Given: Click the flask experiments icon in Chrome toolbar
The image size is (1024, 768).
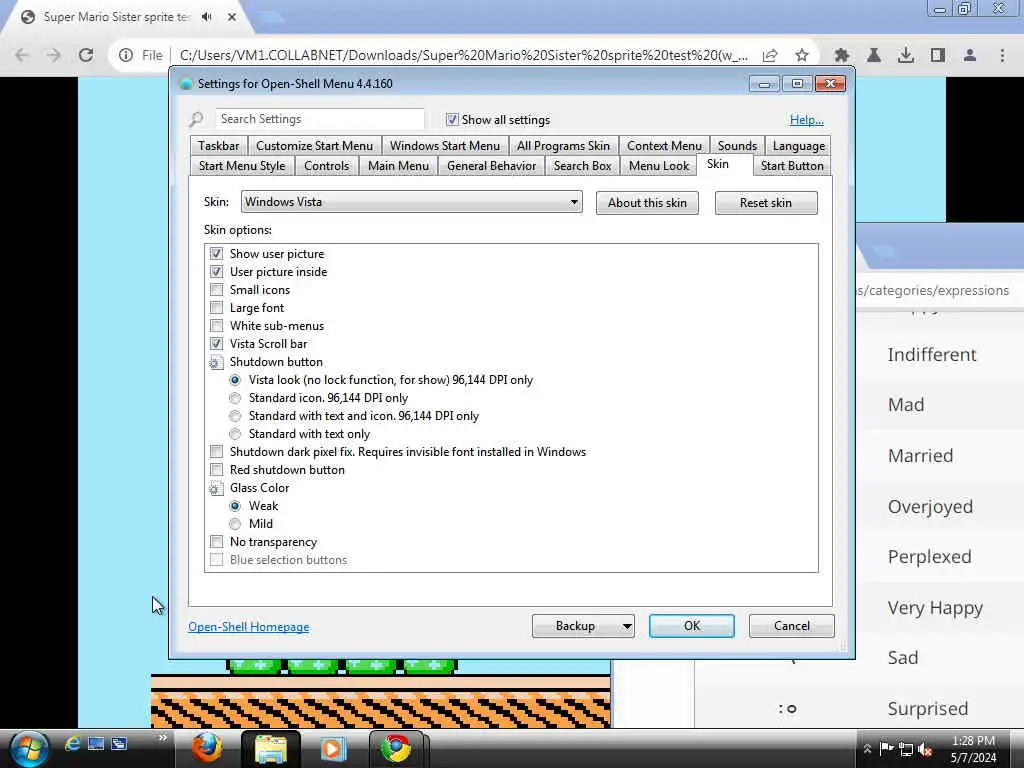Looking at the screenshot, I should tap(874, 56).
